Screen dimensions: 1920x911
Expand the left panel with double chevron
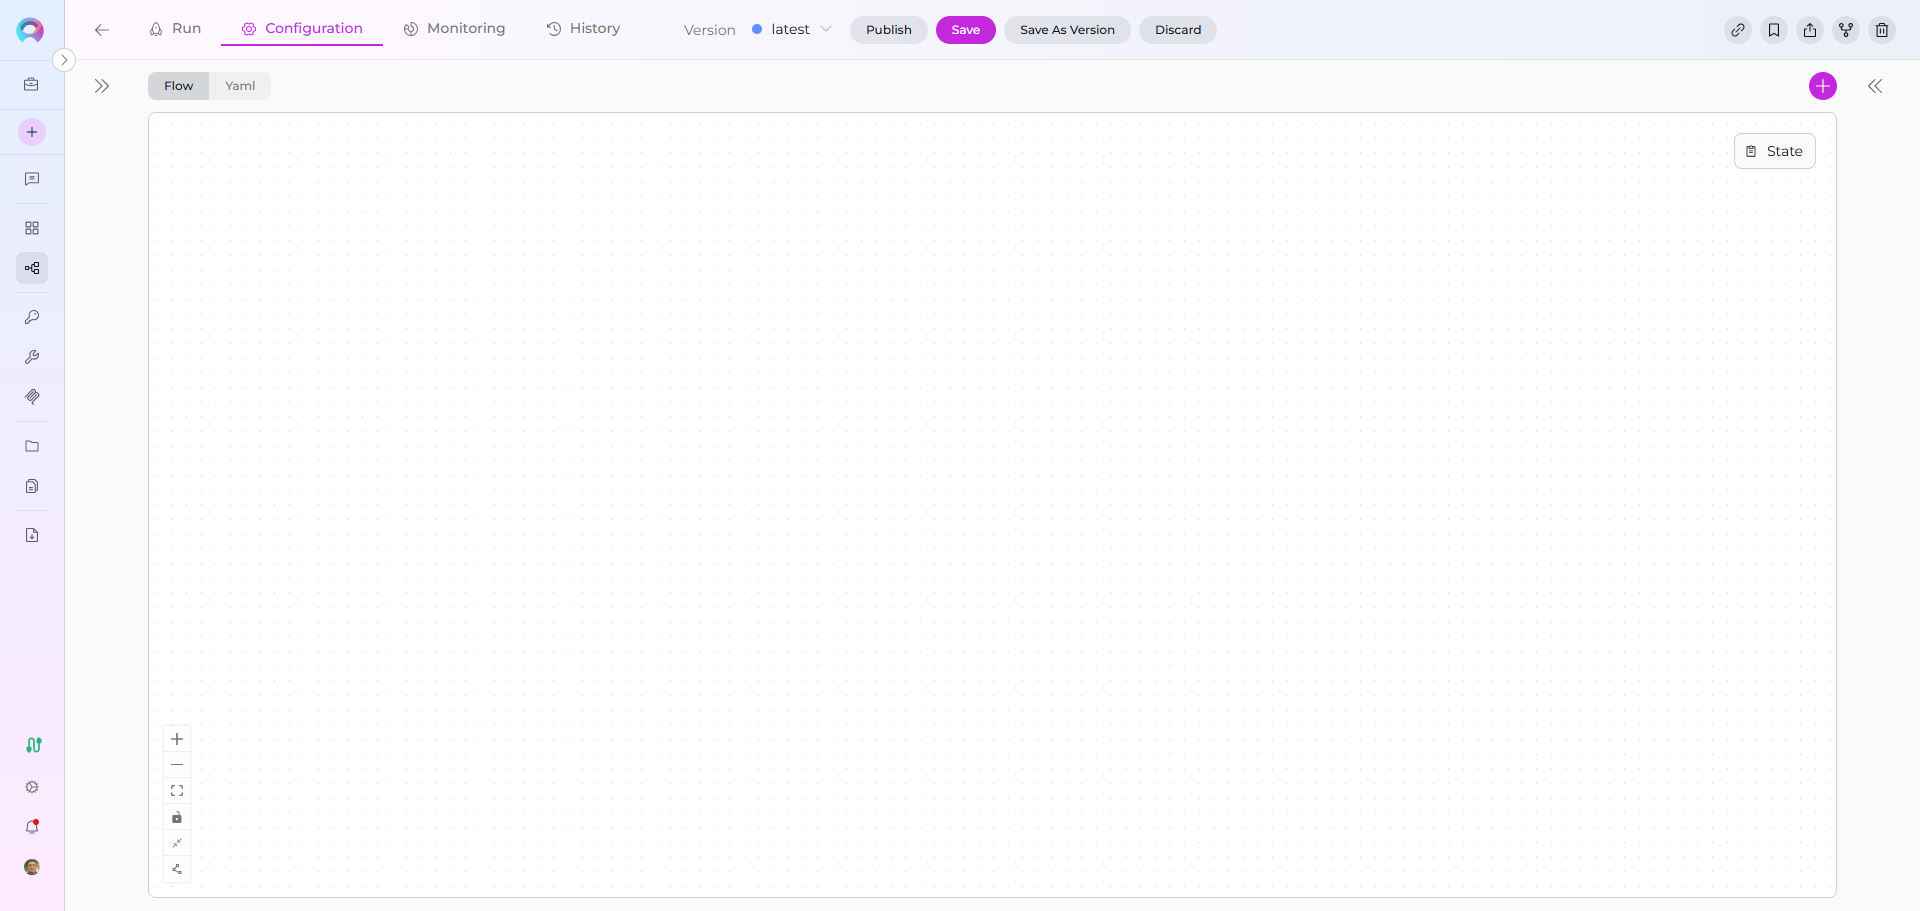102,86
